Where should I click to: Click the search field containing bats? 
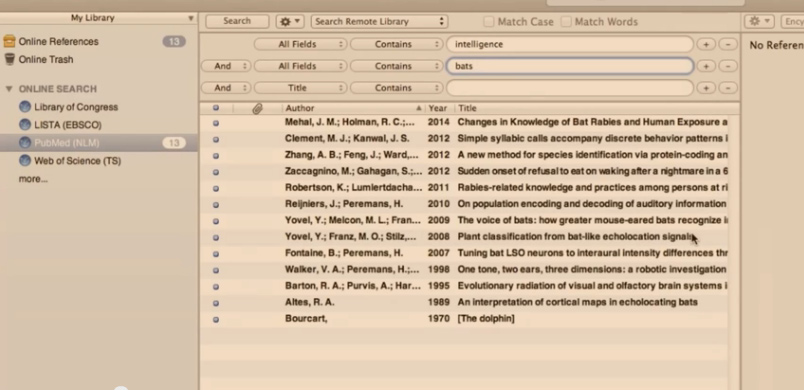click(570, 66)
